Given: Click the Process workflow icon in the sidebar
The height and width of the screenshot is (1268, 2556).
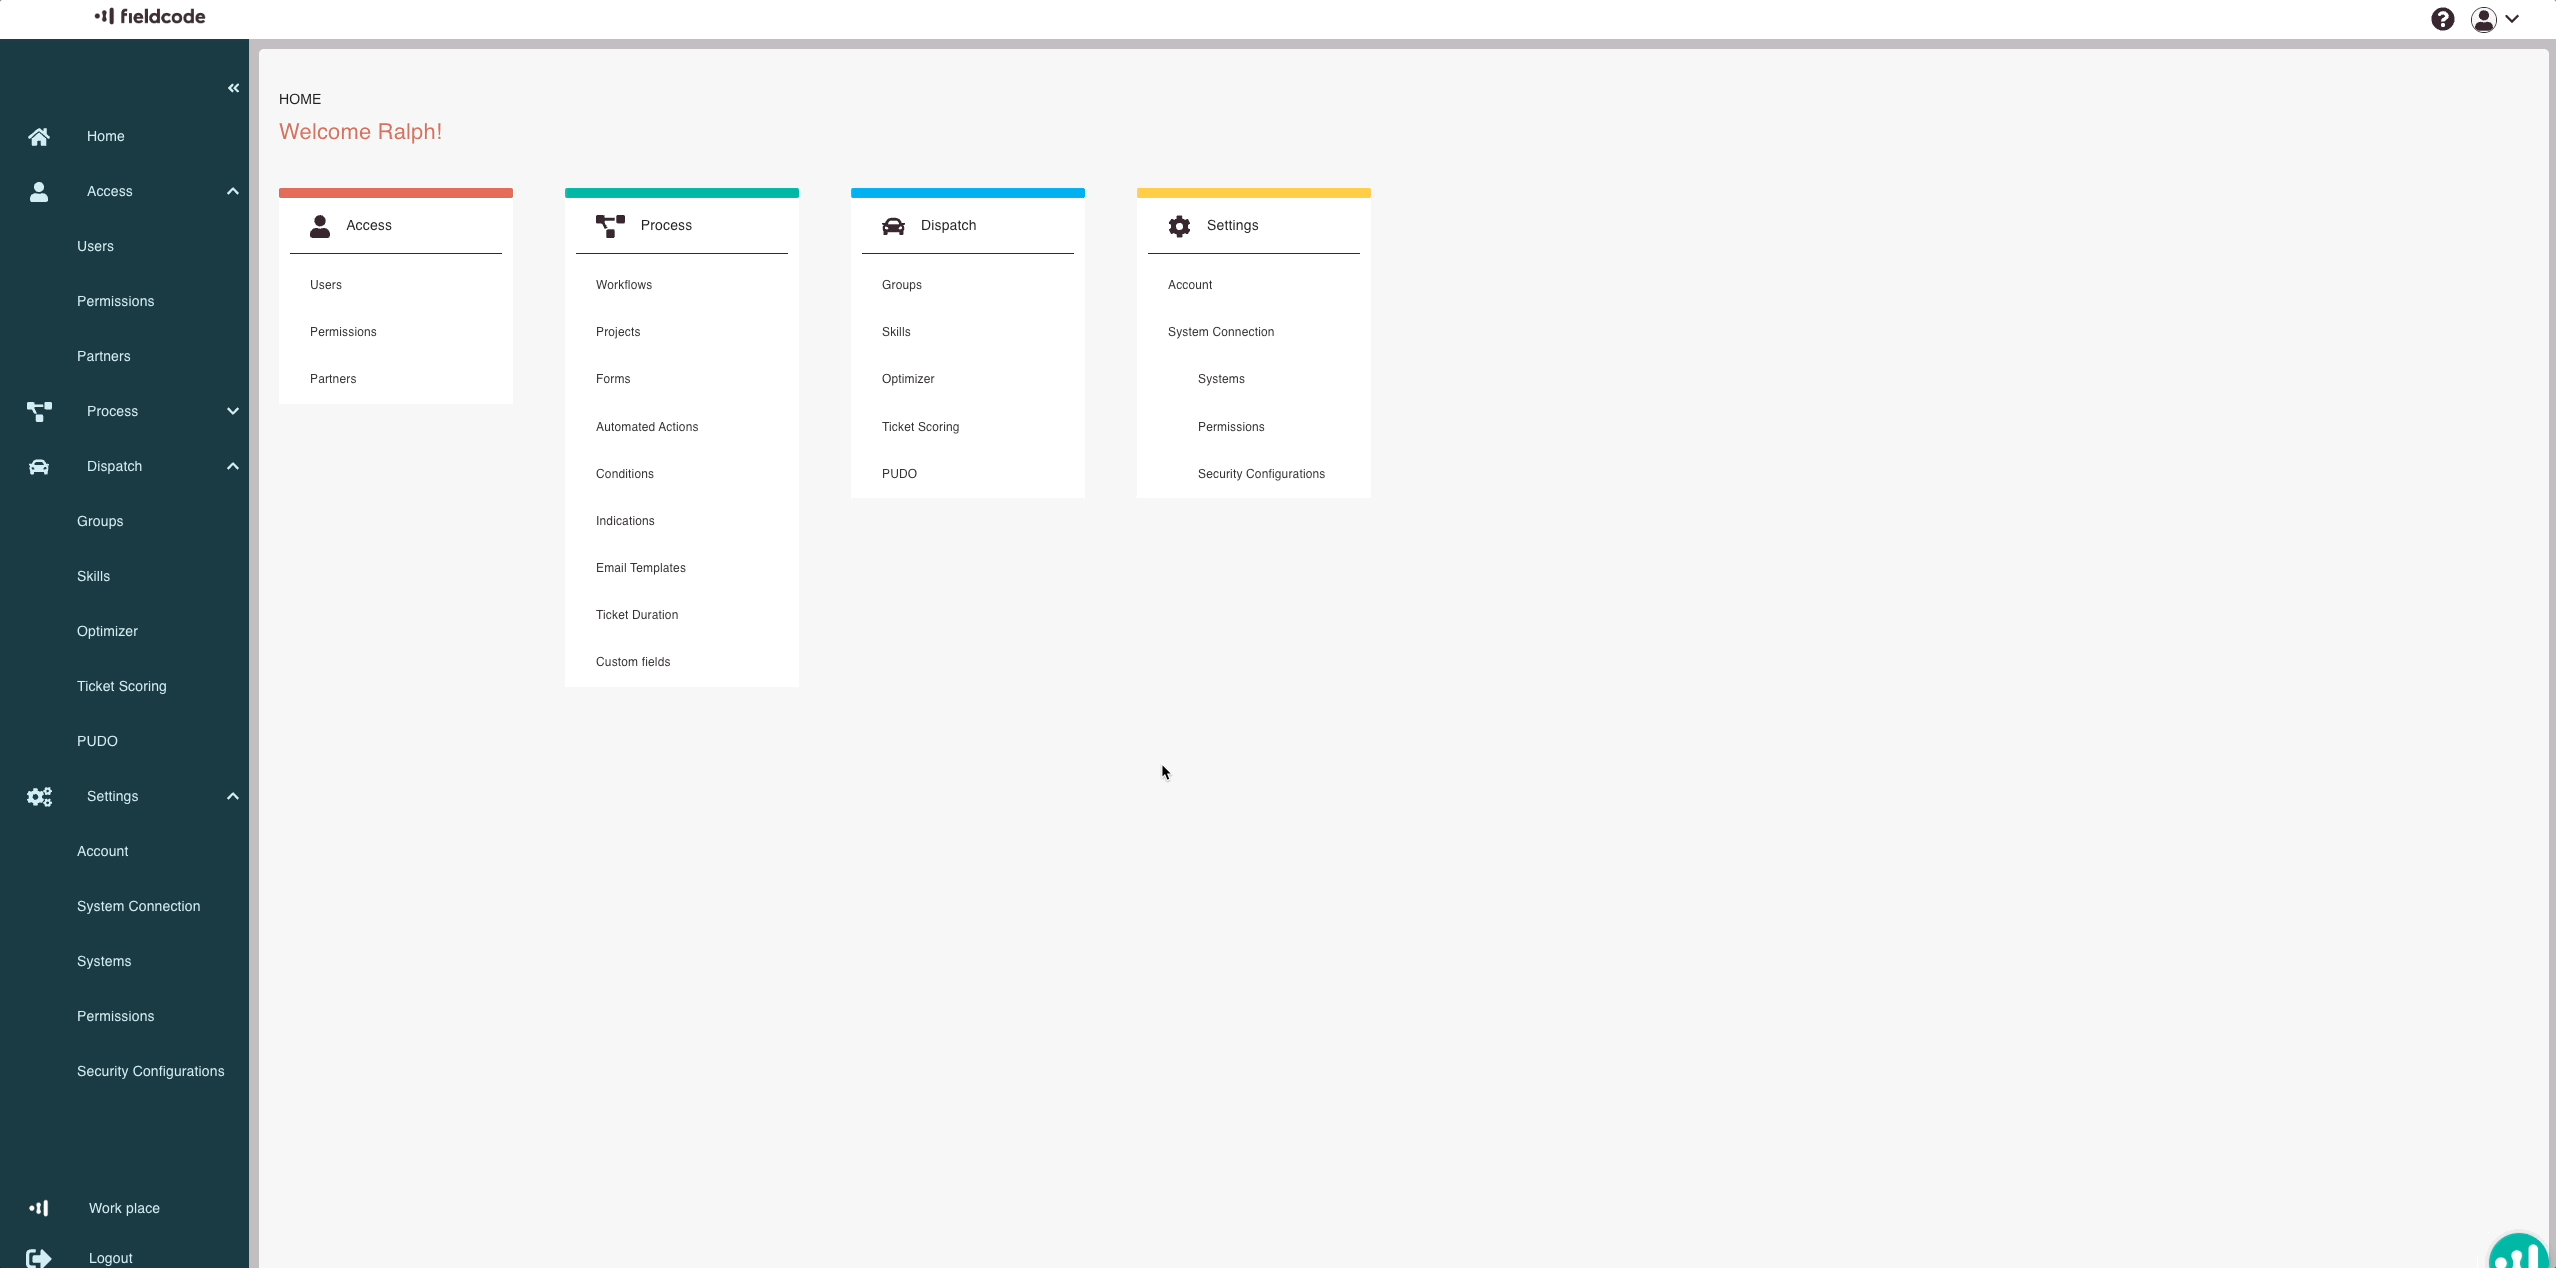Looking at the screenshot, I should tap(39, 411).
